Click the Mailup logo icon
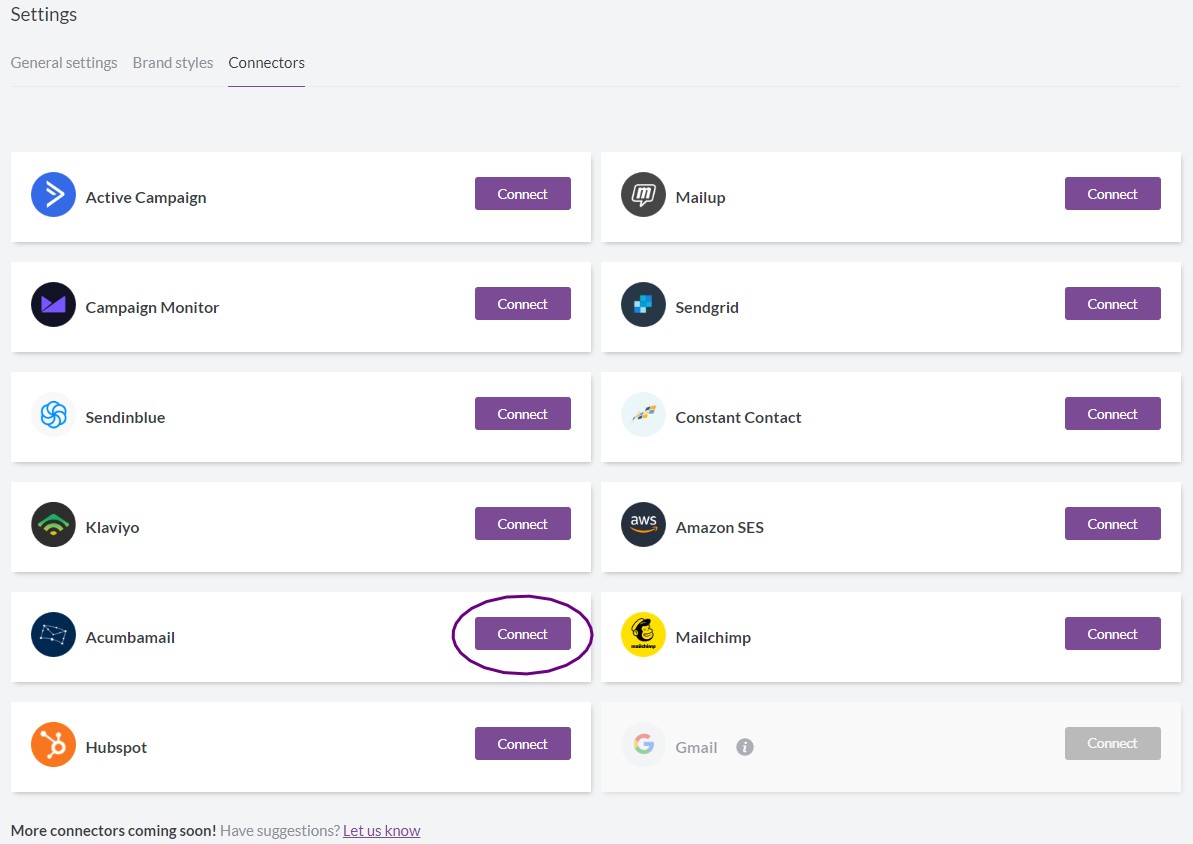This screenshot has height=844, width=1193. (643, 195)
